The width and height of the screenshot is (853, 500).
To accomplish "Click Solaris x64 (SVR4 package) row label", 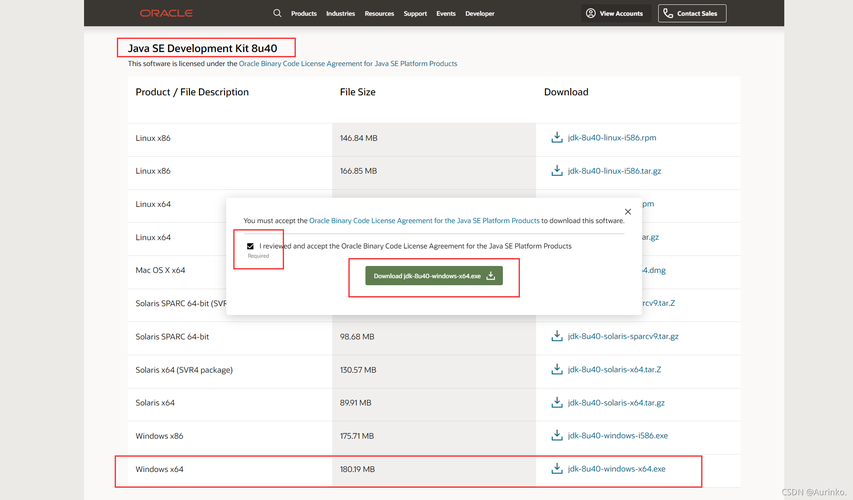I will point(184,370).
